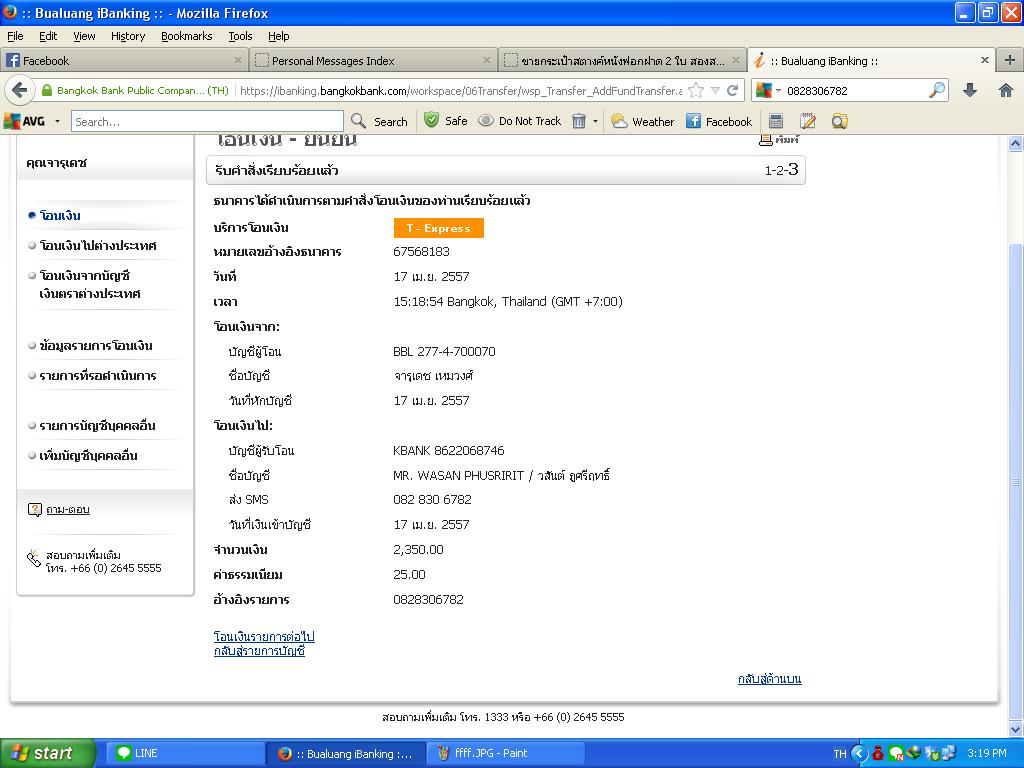Open โอนเงินไปต่างประเทศ sidebar item
Image resolution: width=1024 pixels, height=768 pixels.
pyautogui.click(x=98, y=246)
